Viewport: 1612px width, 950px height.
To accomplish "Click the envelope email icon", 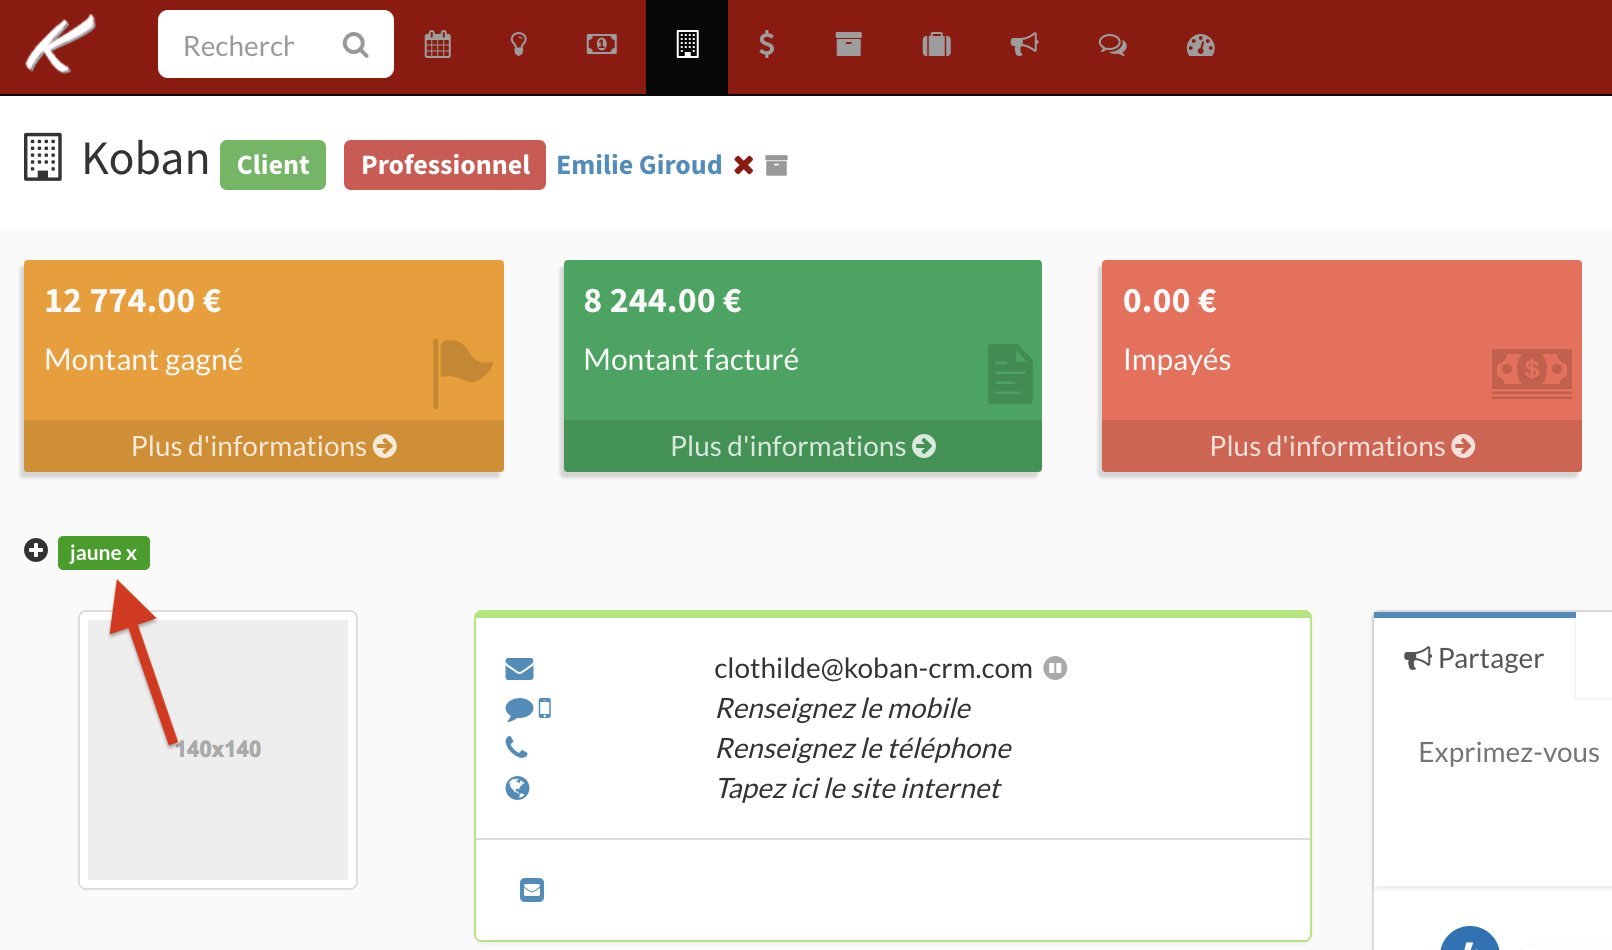I will point(519,668).
